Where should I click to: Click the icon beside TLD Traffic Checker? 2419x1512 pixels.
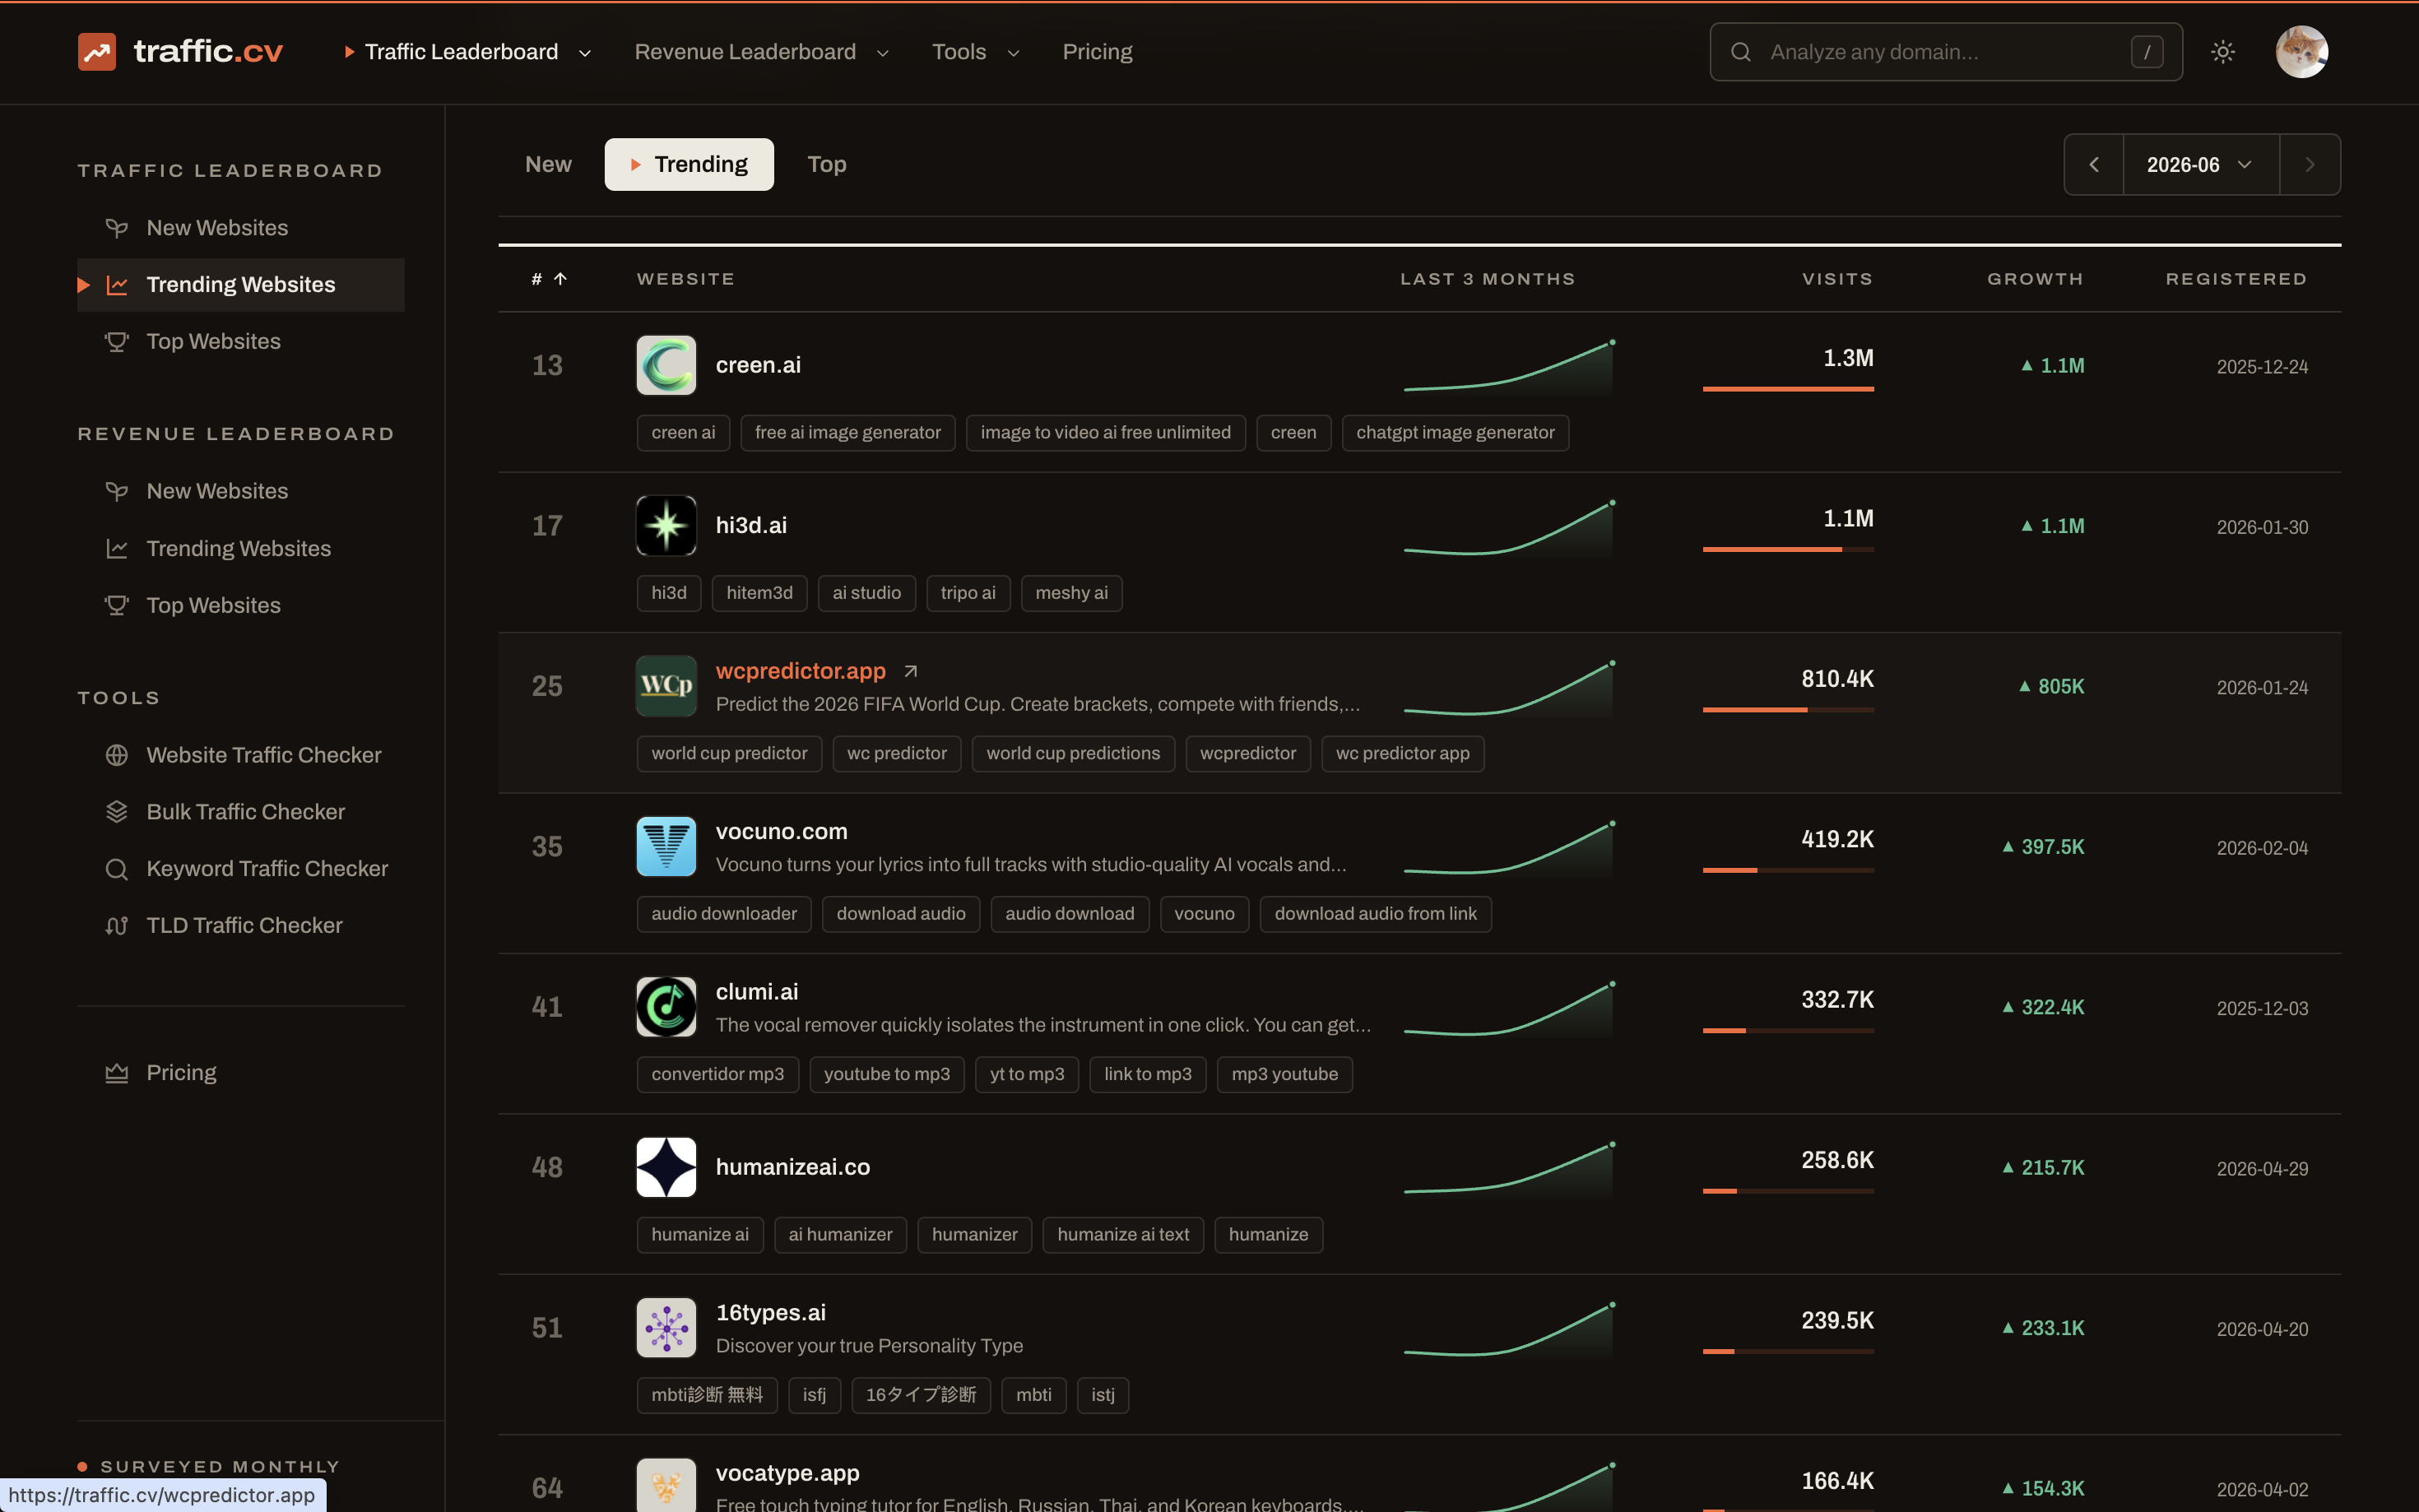[x=117, y=926]
